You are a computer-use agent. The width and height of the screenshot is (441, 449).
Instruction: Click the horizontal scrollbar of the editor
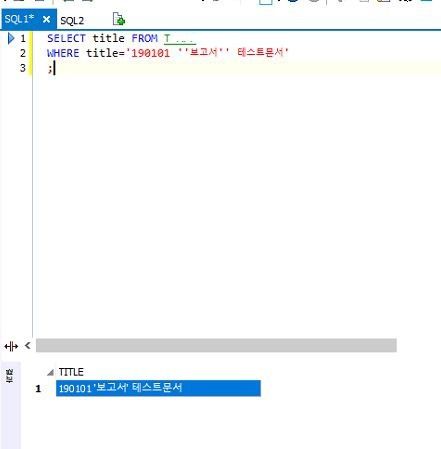tap(216, 345)
